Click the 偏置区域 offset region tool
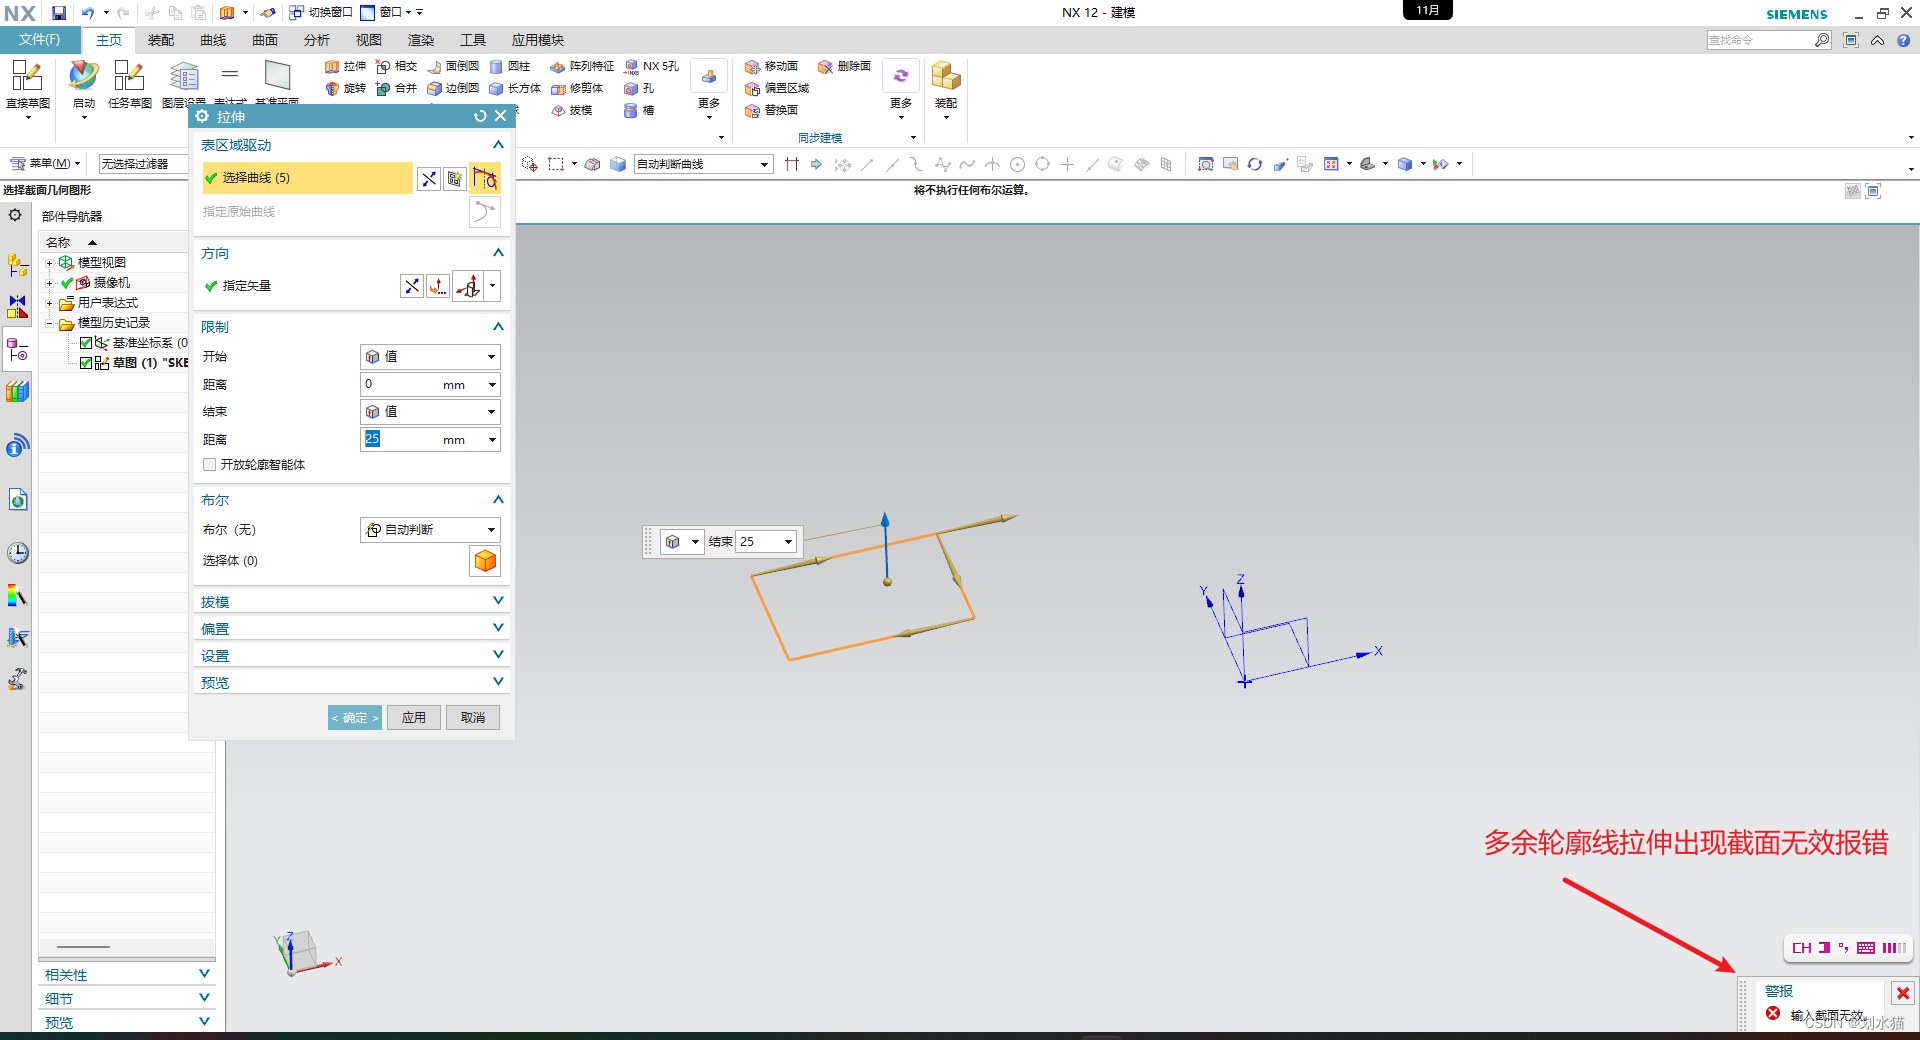Image resolution: width=1920 pixels, height=1040 pixels. [x=777, y=88]
